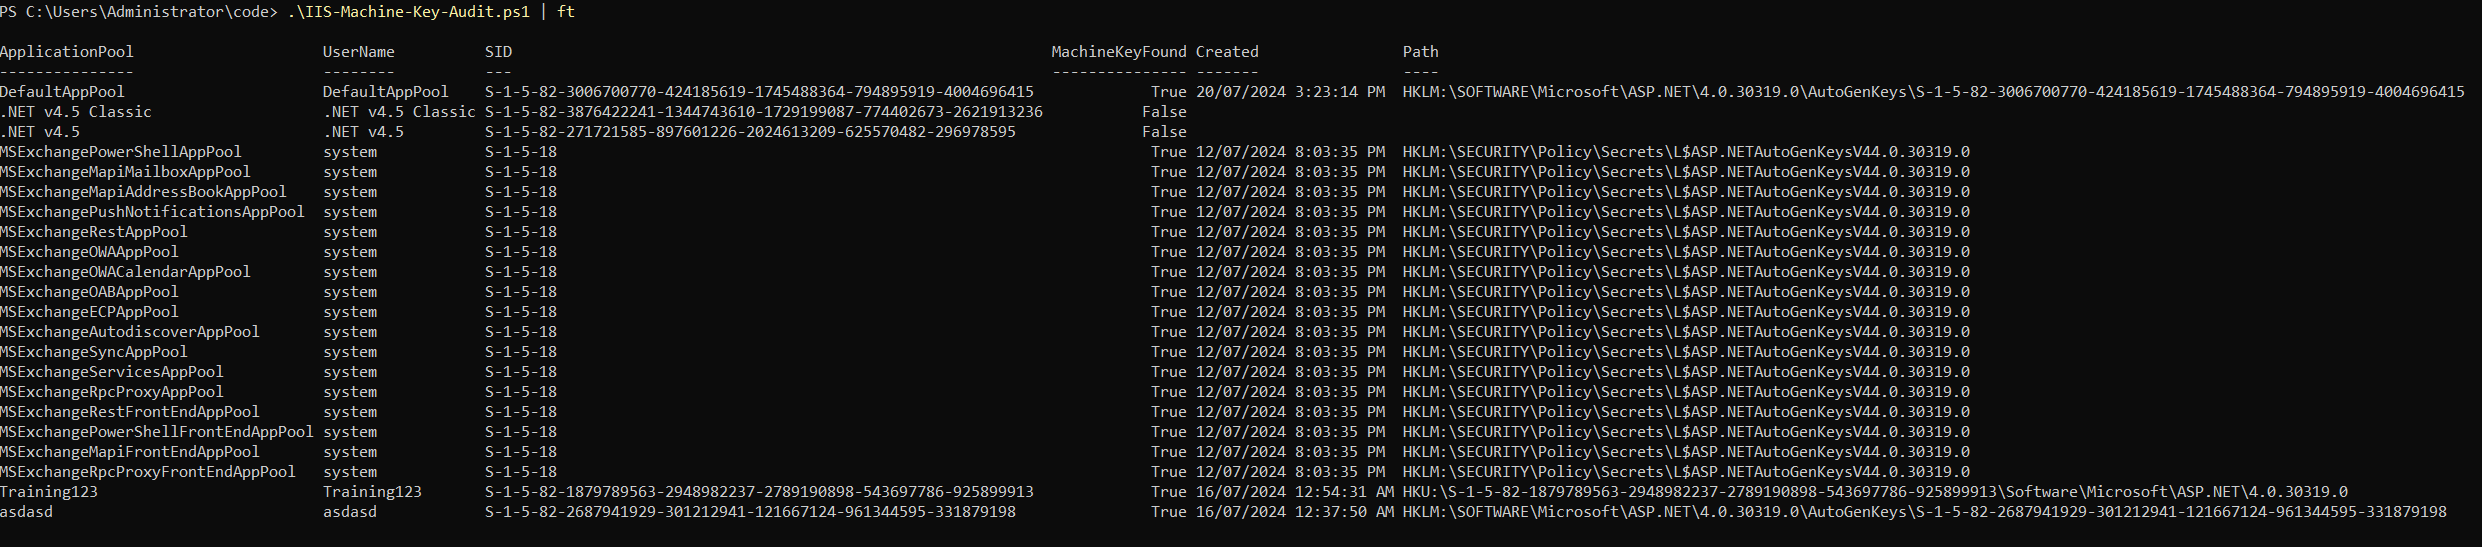Click asdasd in the UserName column
Image resolution: width=2482 pixels, height=547 pixels.
(x=349, y=512)
